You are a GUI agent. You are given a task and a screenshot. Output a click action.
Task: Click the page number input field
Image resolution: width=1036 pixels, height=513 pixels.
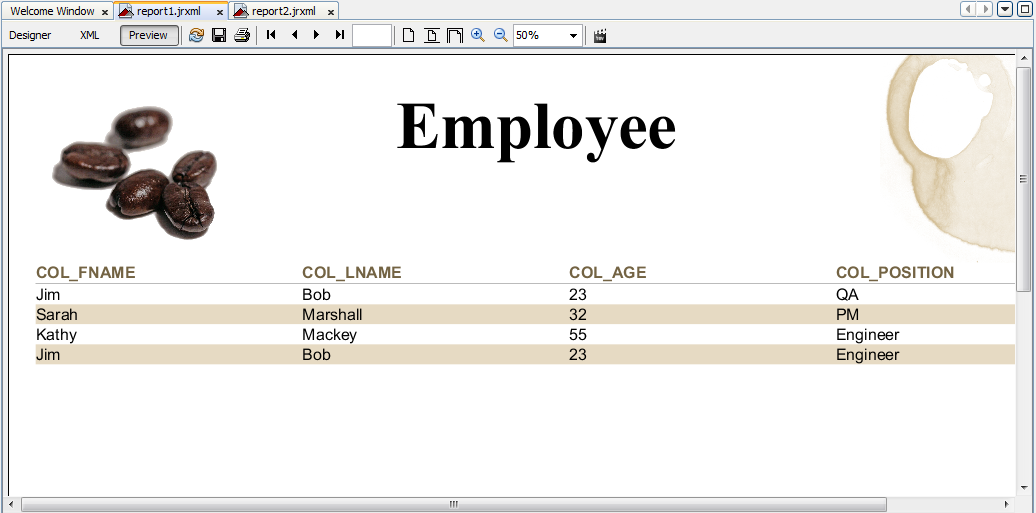click(x=372, y=35)
